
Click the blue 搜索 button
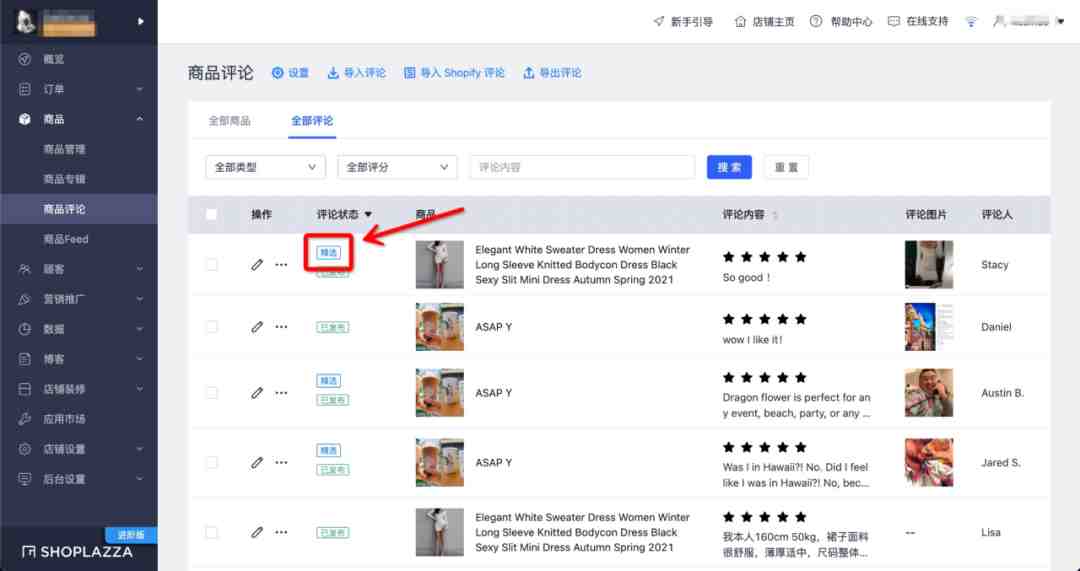tap(729, 167)
